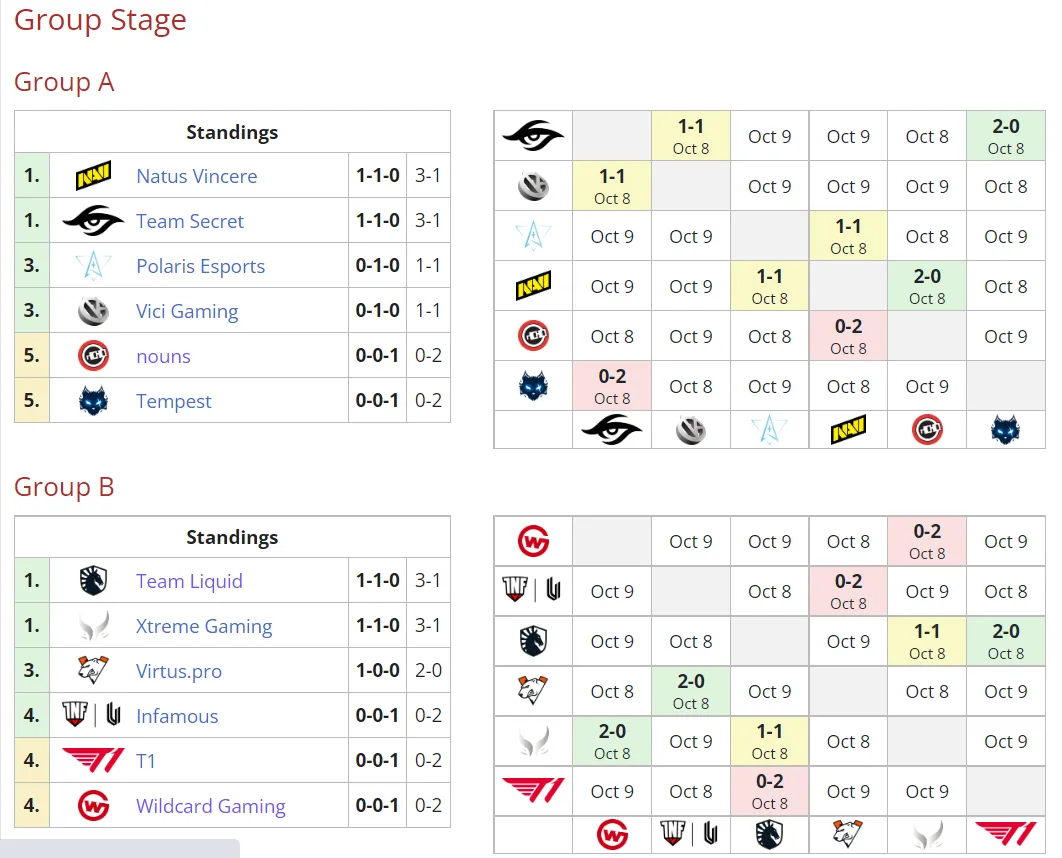Click the T1 logo in Group B standings
This screenshot has height=858, width=1062.
(x=93, y=760)
